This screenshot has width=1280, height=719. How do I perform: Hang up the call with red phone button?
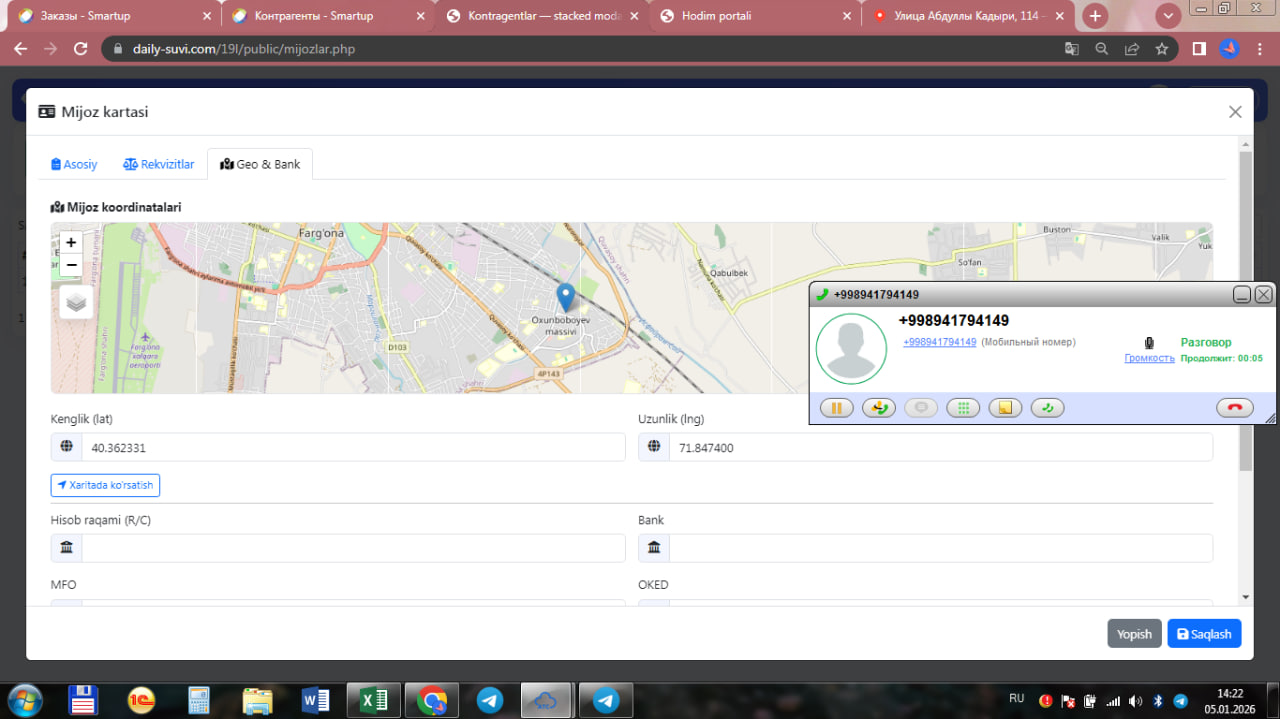[x=1234, y=408]
